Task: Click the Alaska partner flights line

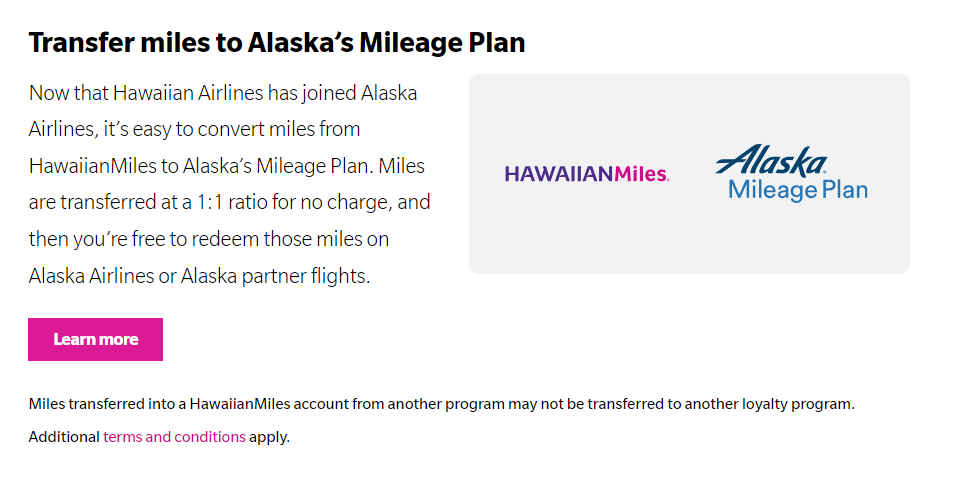Action: [199, 276]
